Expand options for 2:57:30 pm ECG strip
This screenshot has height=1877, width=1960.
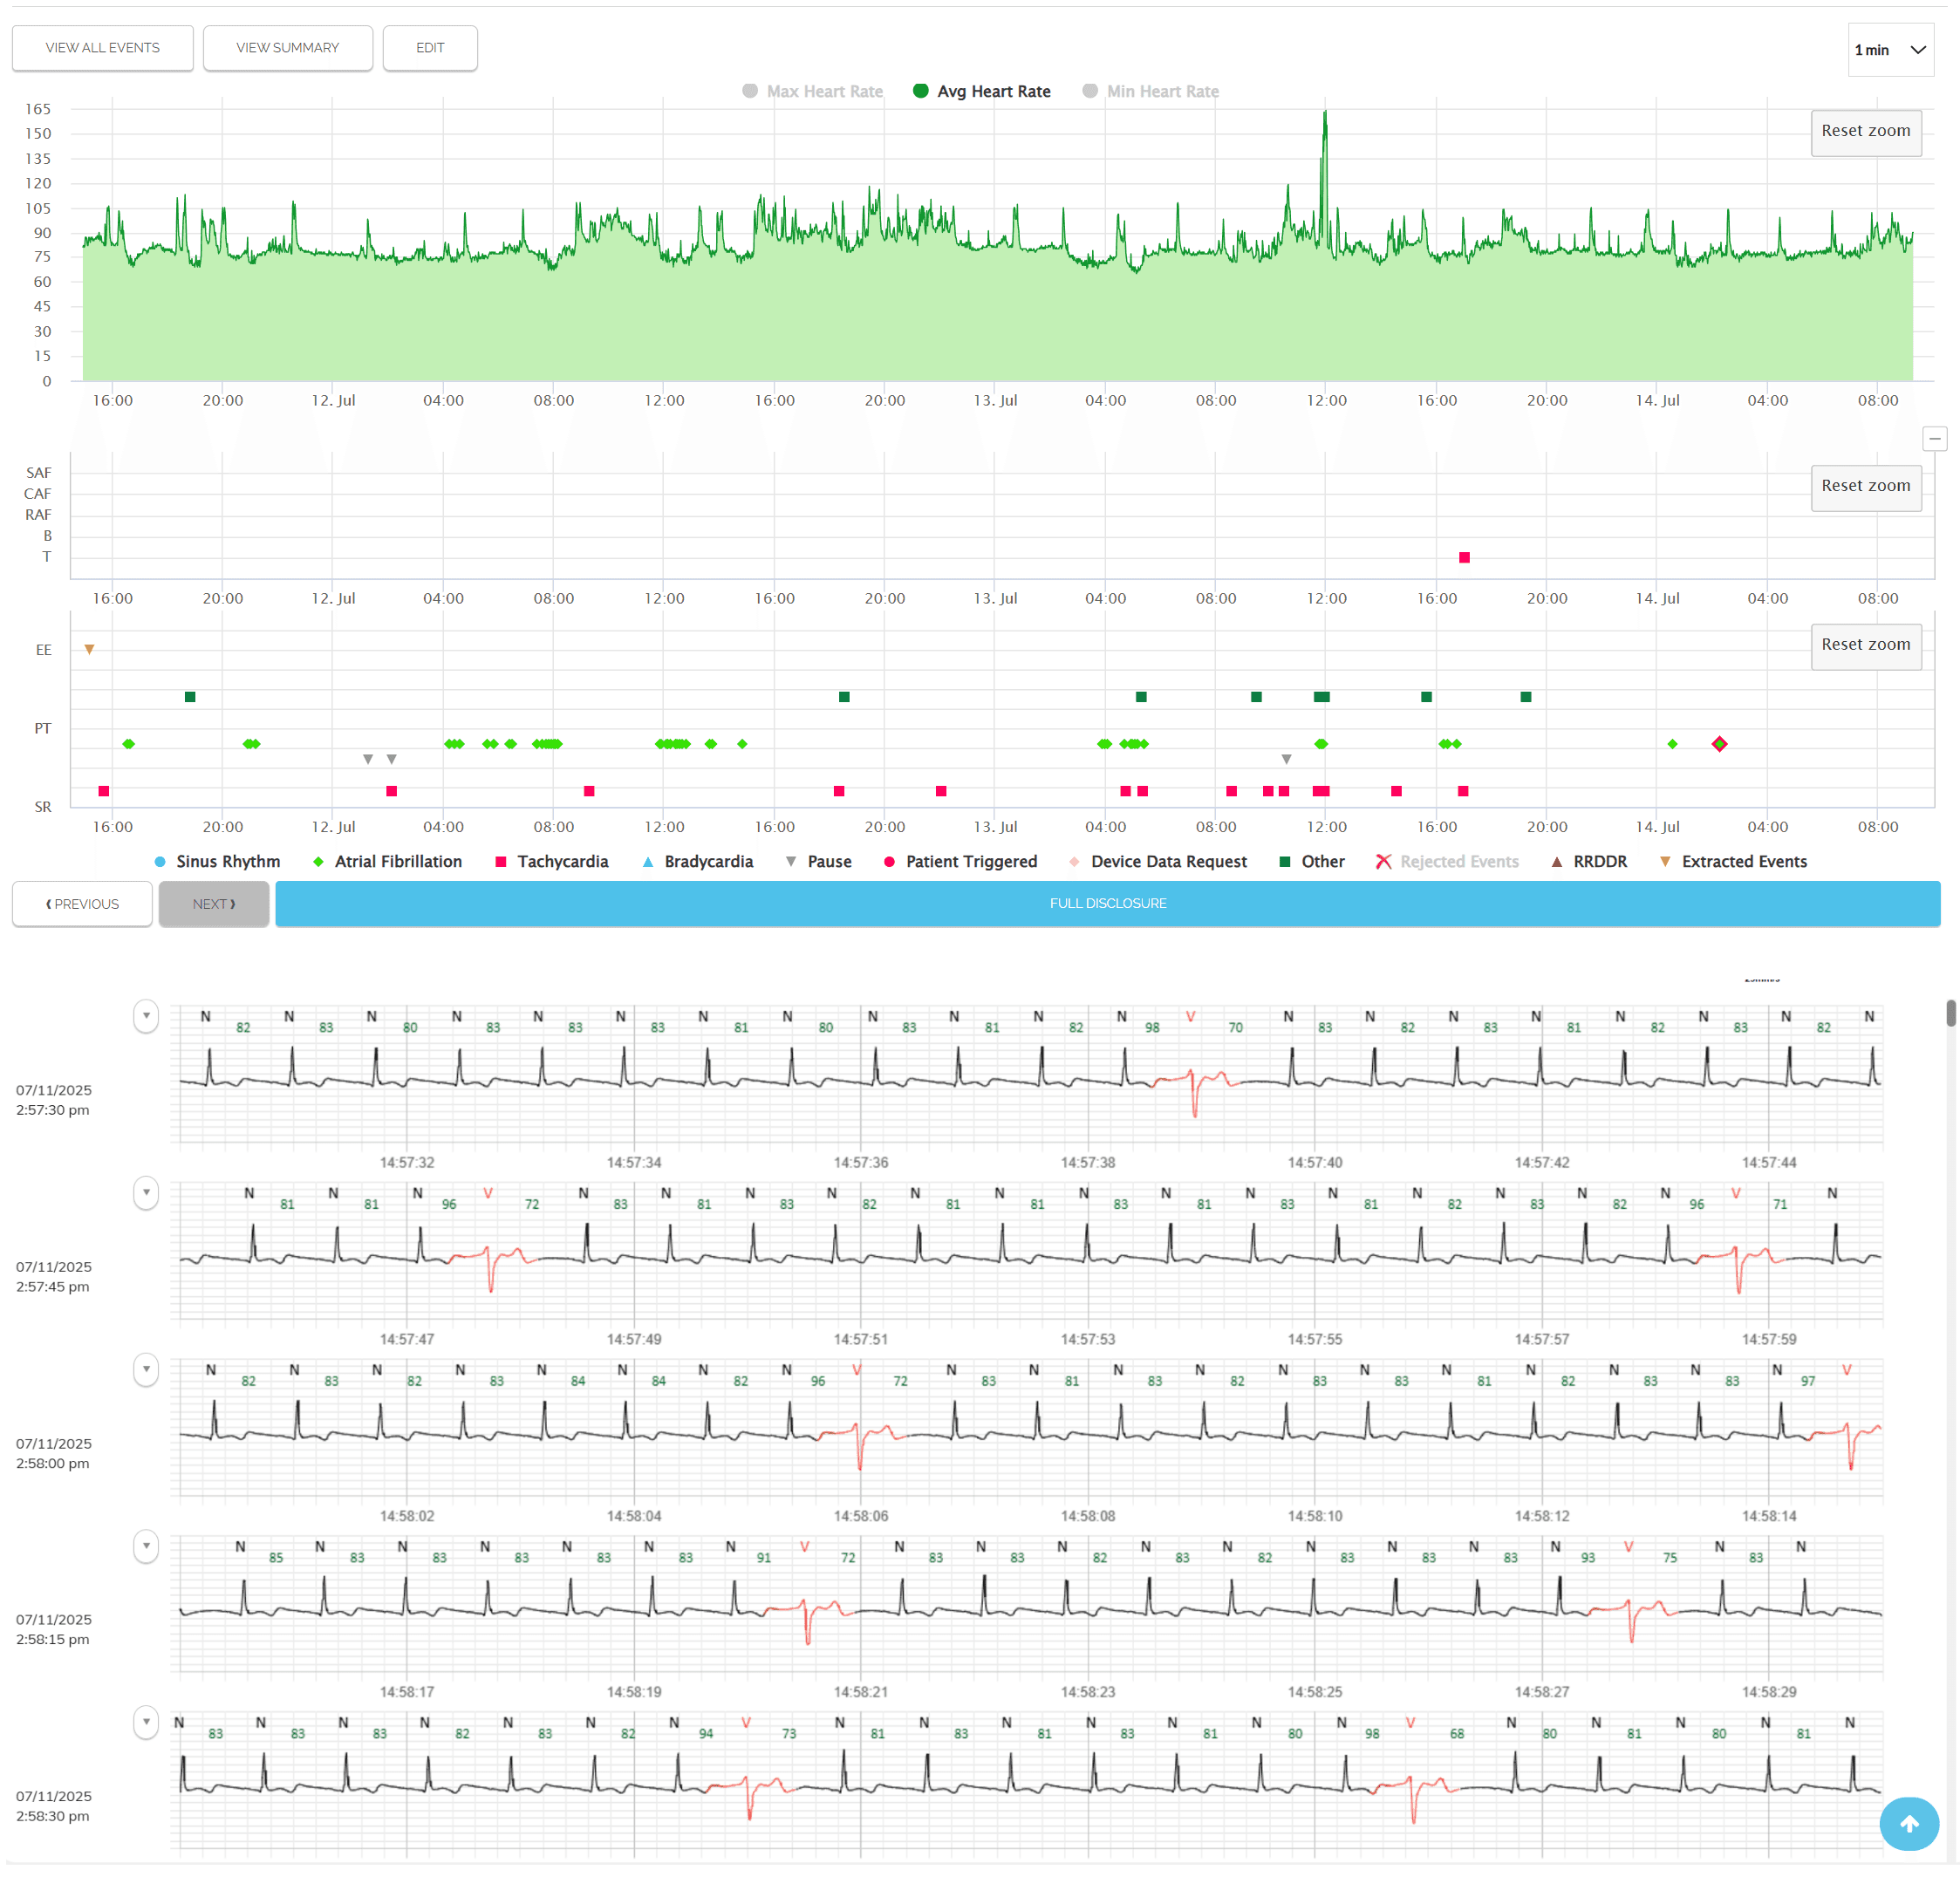point(146,1016)
